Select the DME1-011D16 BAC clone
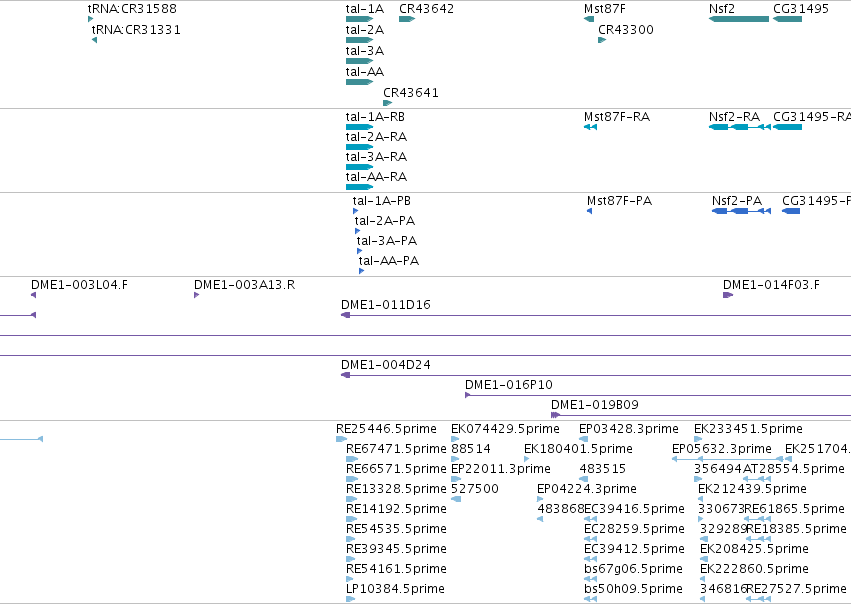Screen dimensions: 851x604 [596, 315]
